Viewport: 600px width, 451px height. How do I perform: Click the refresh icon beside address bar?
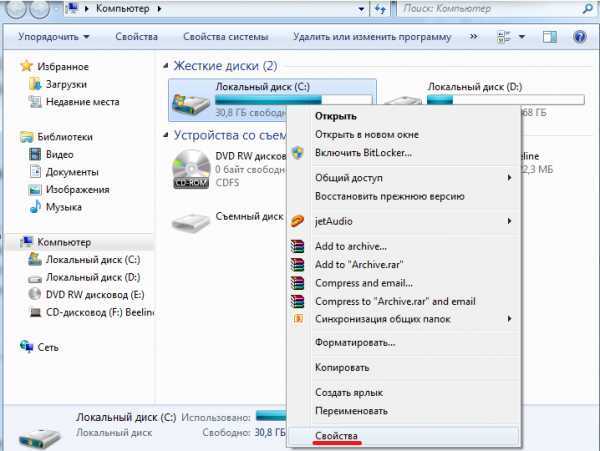click(380, 9)
